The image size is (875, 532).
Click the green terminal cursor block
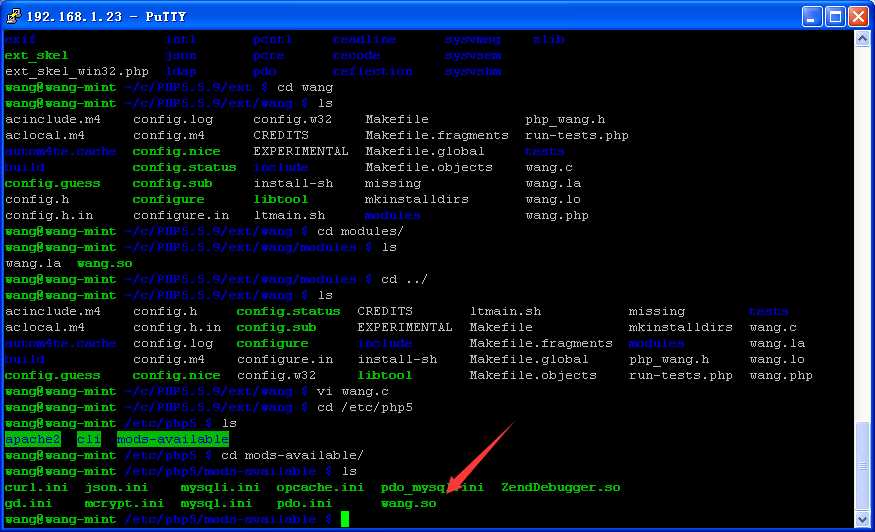(345, 519)
